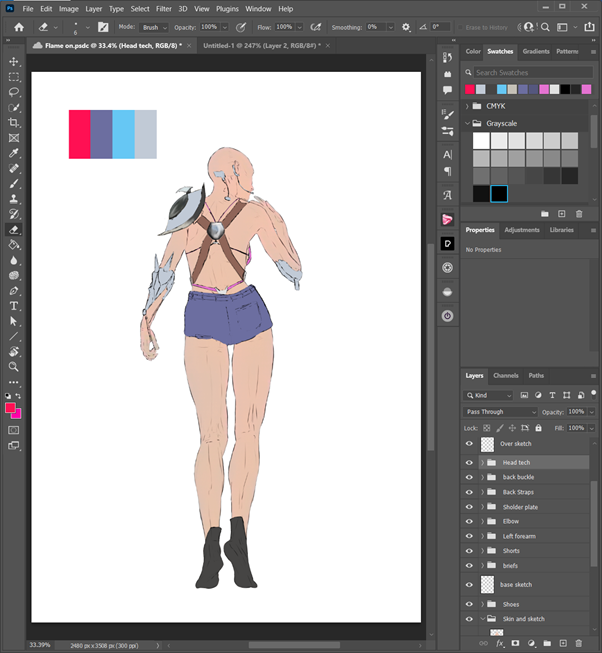The image size is (602, 653).
Task: Select the Zoom tool
Action: click(14, 367)
